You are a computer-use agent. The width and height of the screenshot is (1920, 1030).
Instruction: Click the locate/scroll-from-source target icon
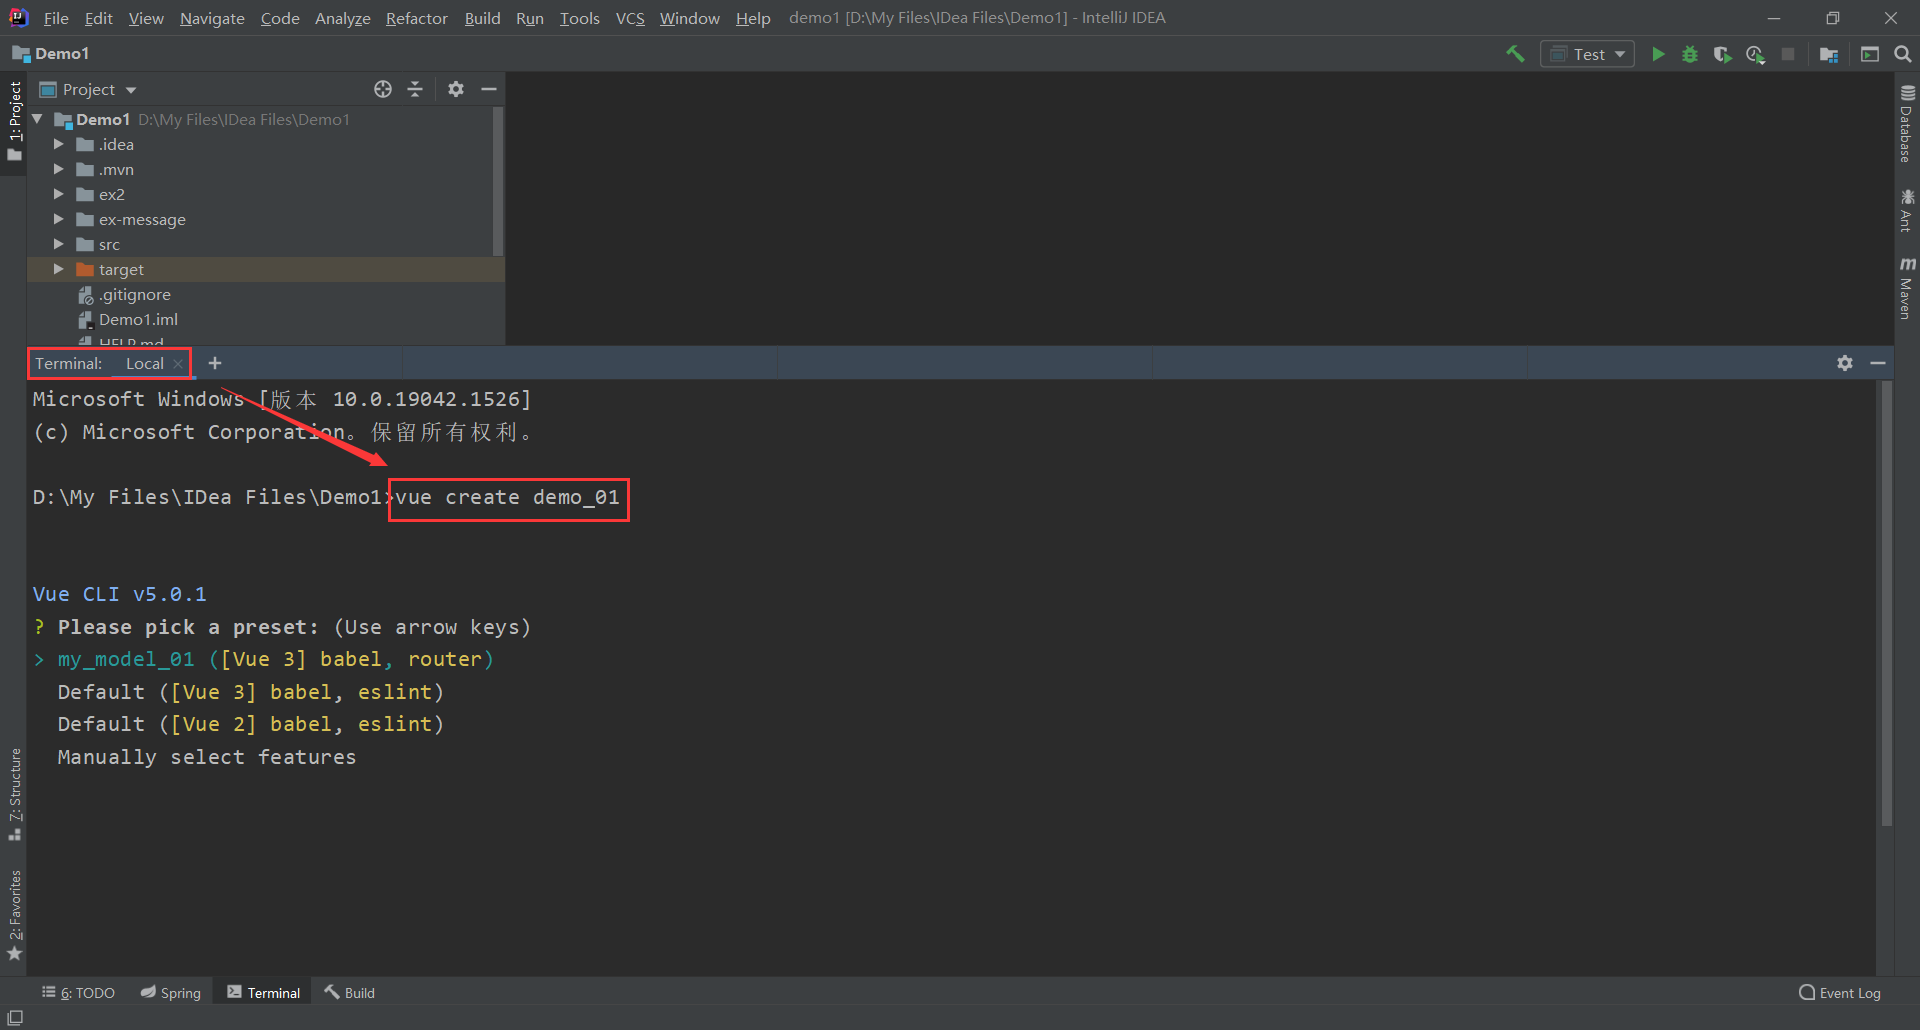coord(383,89)
